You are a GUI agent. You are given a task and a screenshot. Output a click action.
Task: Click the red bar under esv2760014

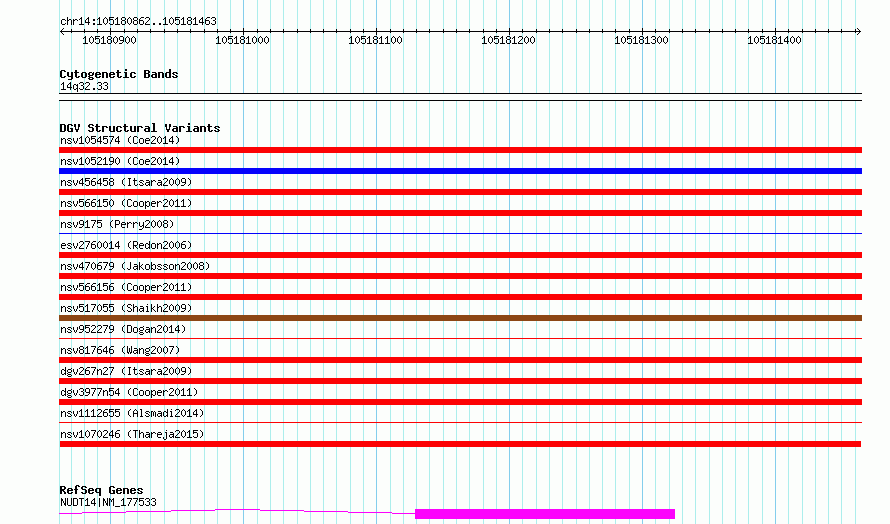[460, 255]
